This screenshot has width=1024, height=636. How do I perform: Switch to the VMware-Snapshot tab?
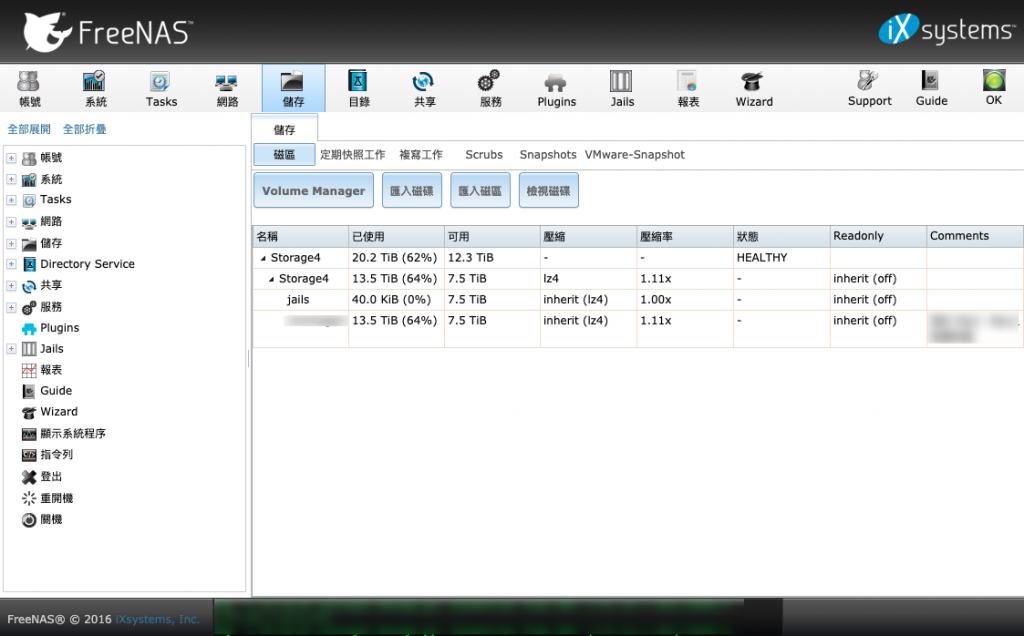(635, 155)
